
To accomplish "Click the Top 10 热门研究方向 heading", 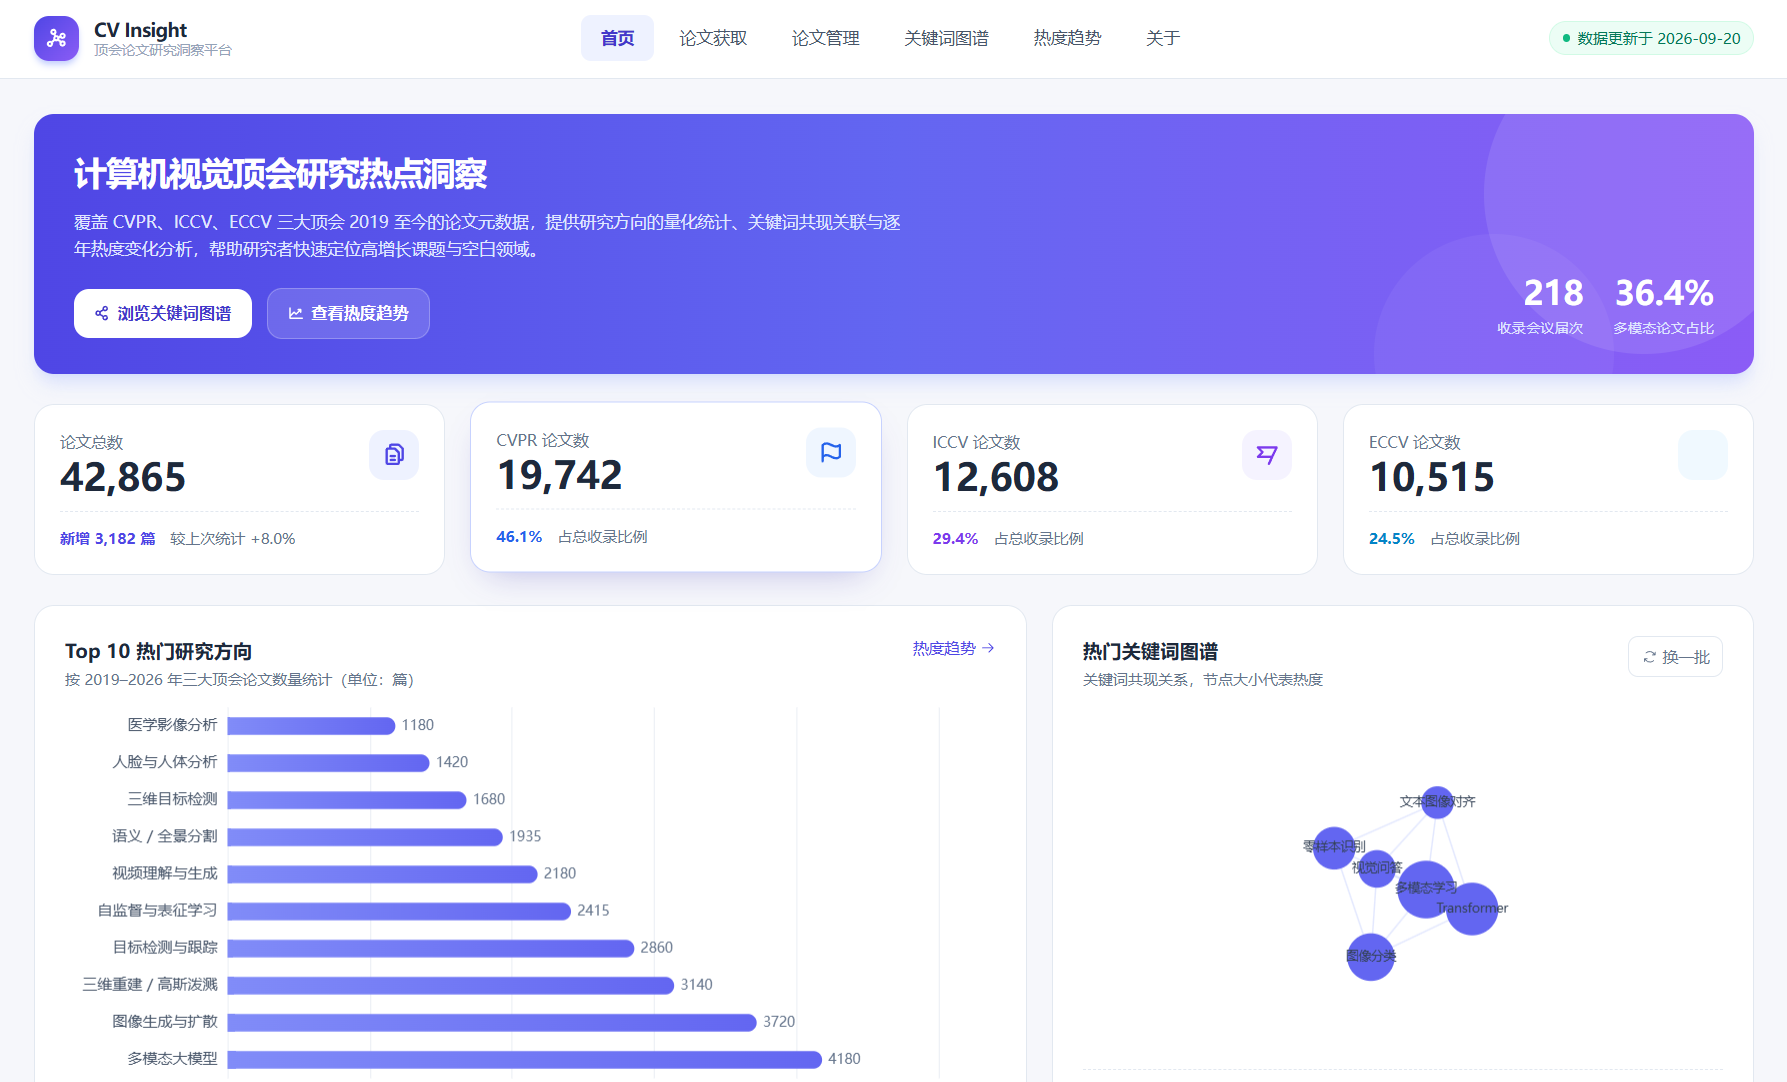I will [x=158, y=652].
